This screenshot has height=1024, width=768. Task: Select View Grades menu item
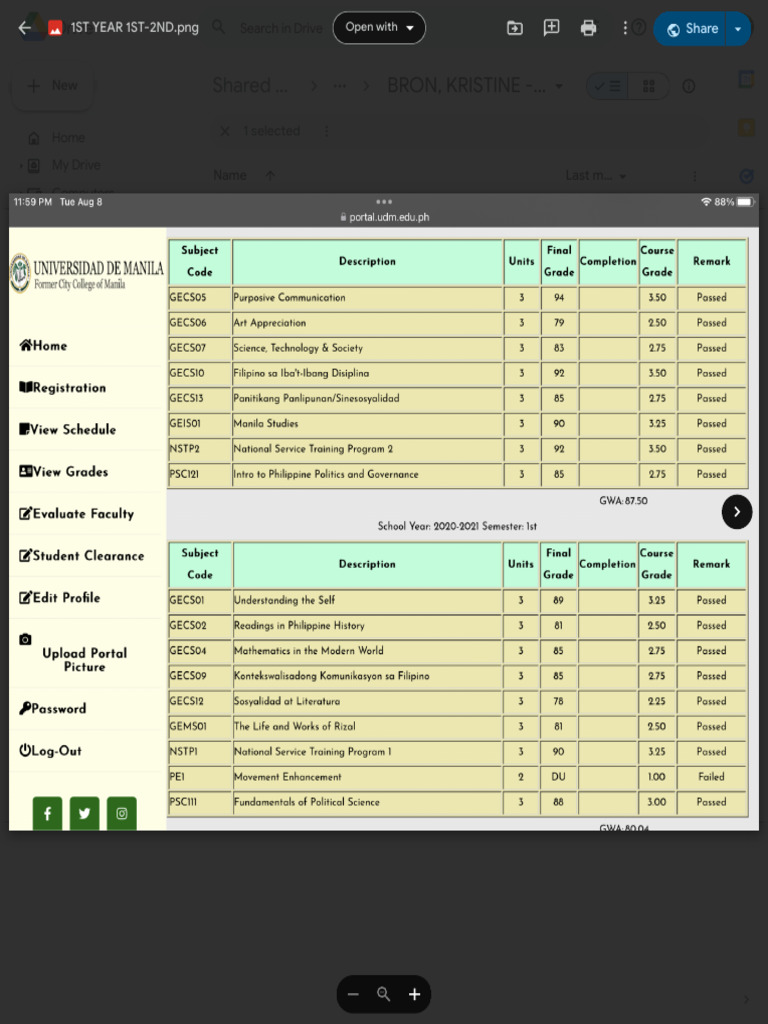point(64,472)
